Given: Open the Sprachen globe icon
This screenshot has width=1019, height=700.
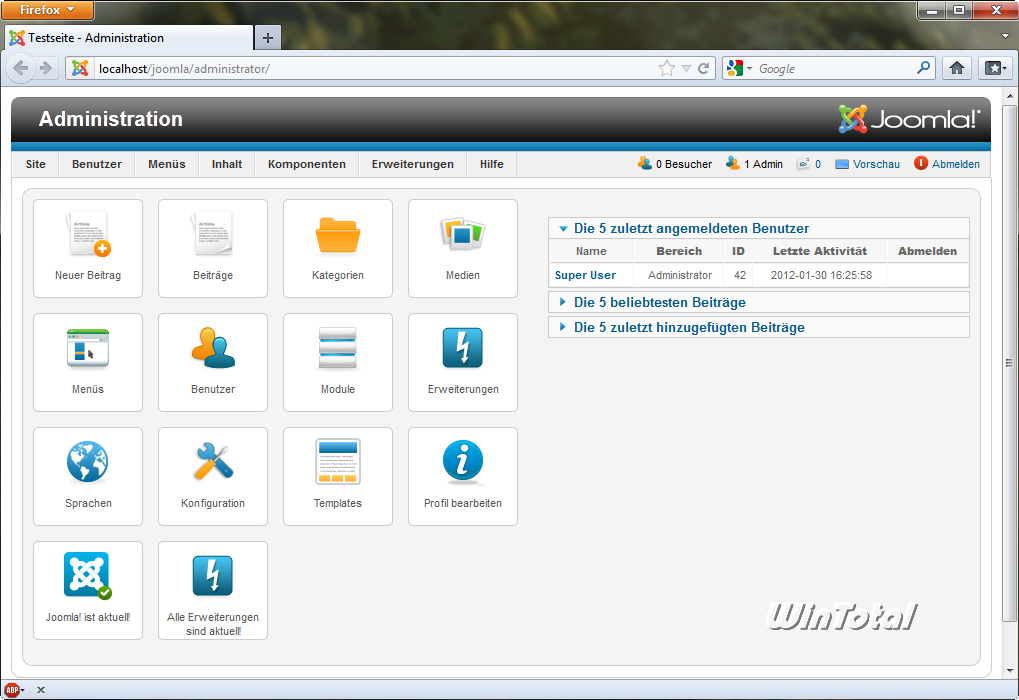Looking at the screenshot, I should (88, 476).
